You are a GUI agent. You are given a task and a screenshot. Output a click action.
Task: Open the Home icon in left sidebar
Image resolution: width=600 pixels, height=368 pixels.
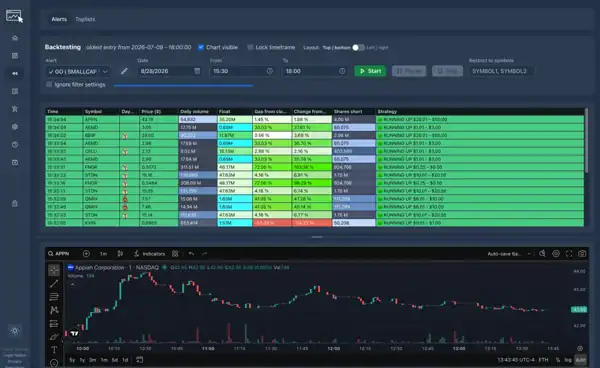15,38
